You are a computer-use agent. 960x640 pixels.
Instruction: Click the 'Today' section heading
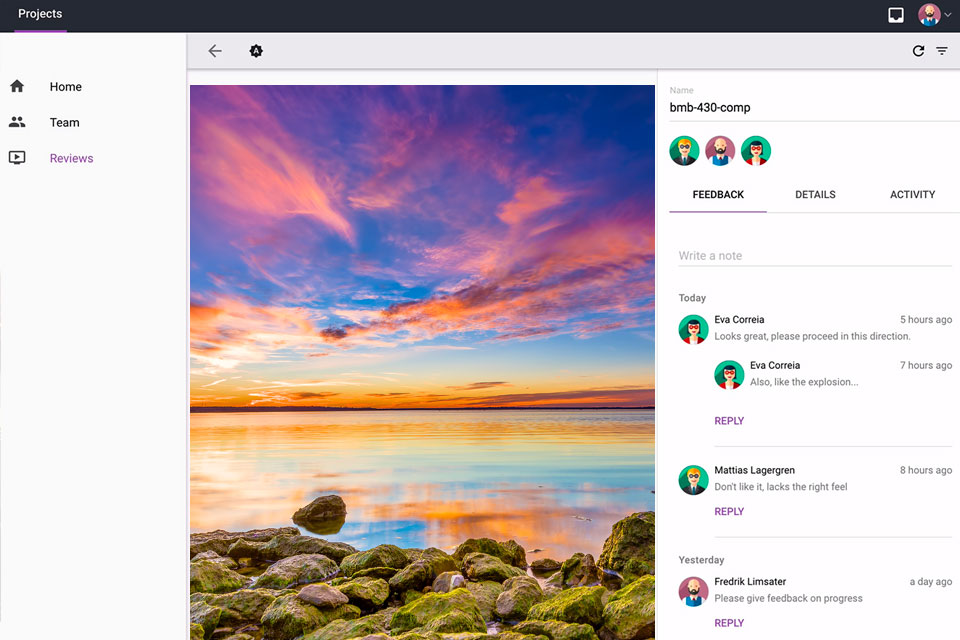pos(692,298)
